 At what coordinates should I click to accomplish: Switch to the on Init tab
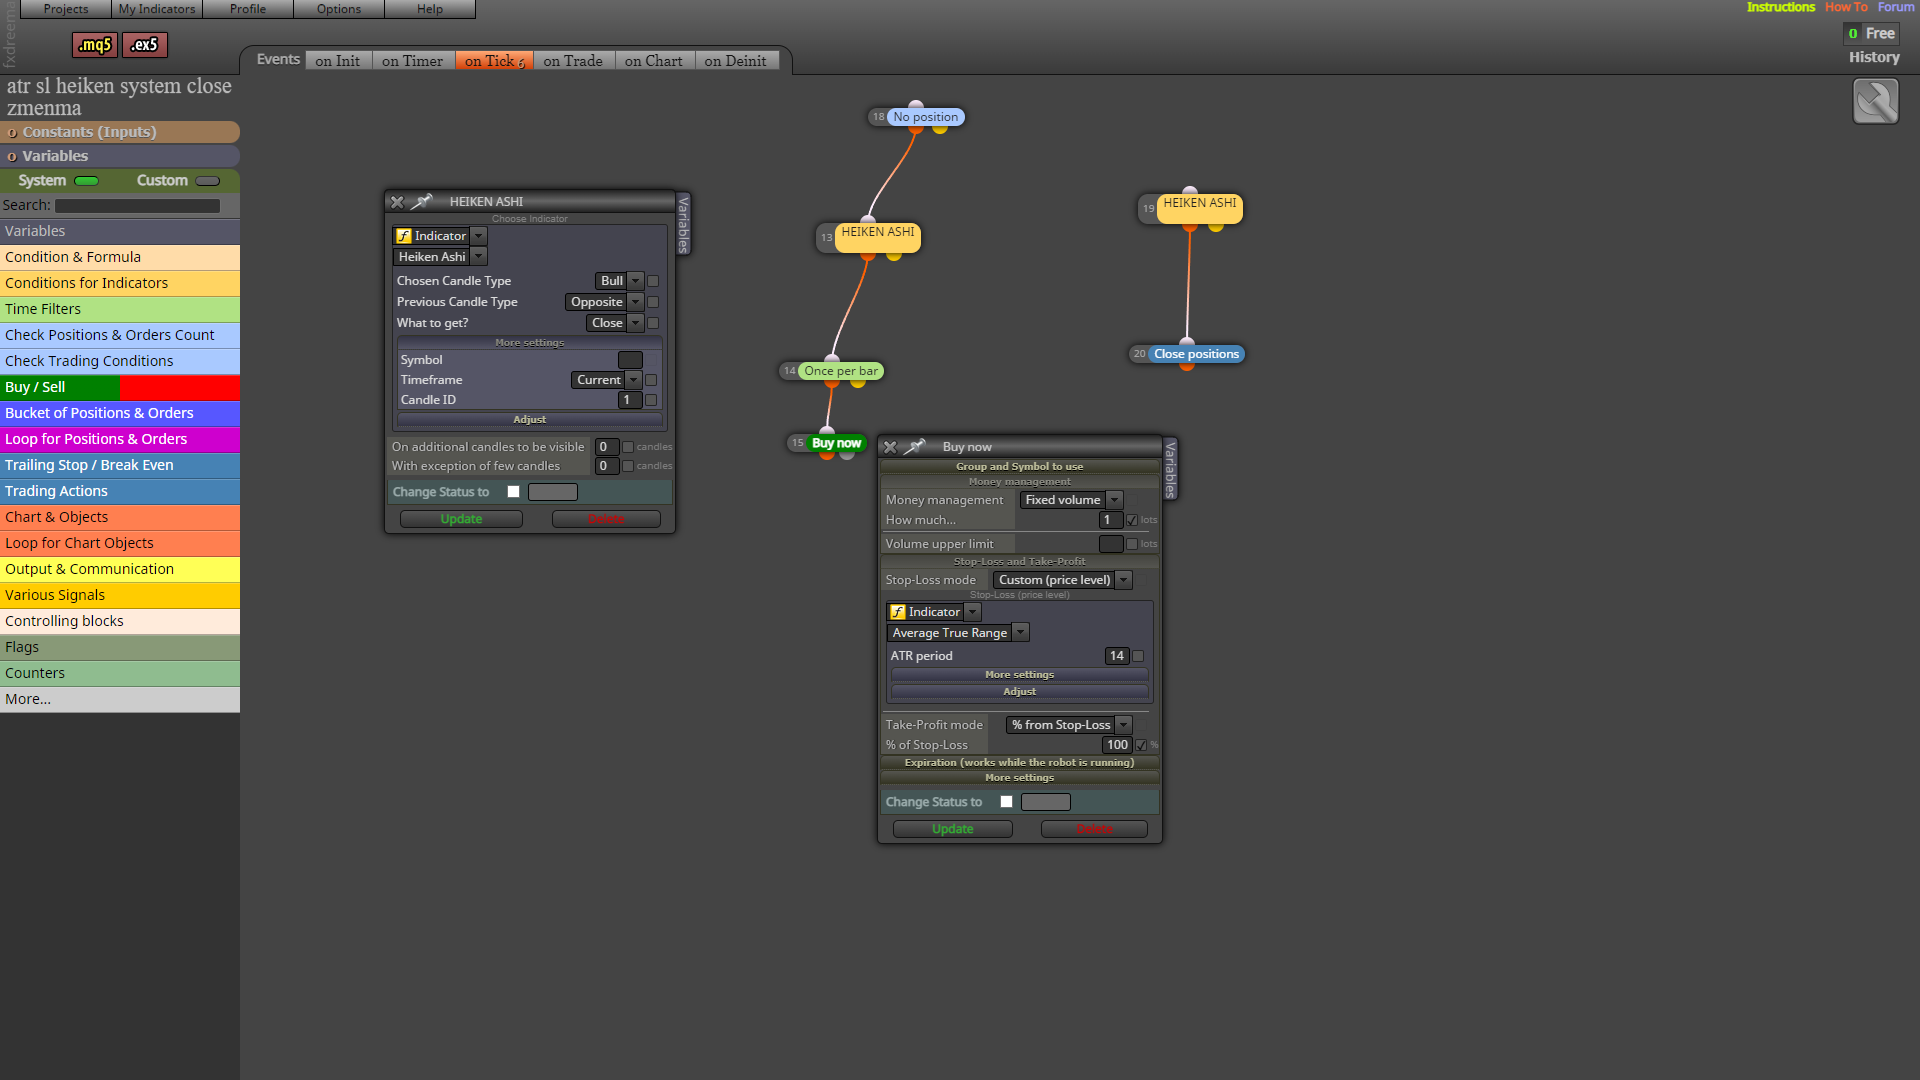pos(338,61)
